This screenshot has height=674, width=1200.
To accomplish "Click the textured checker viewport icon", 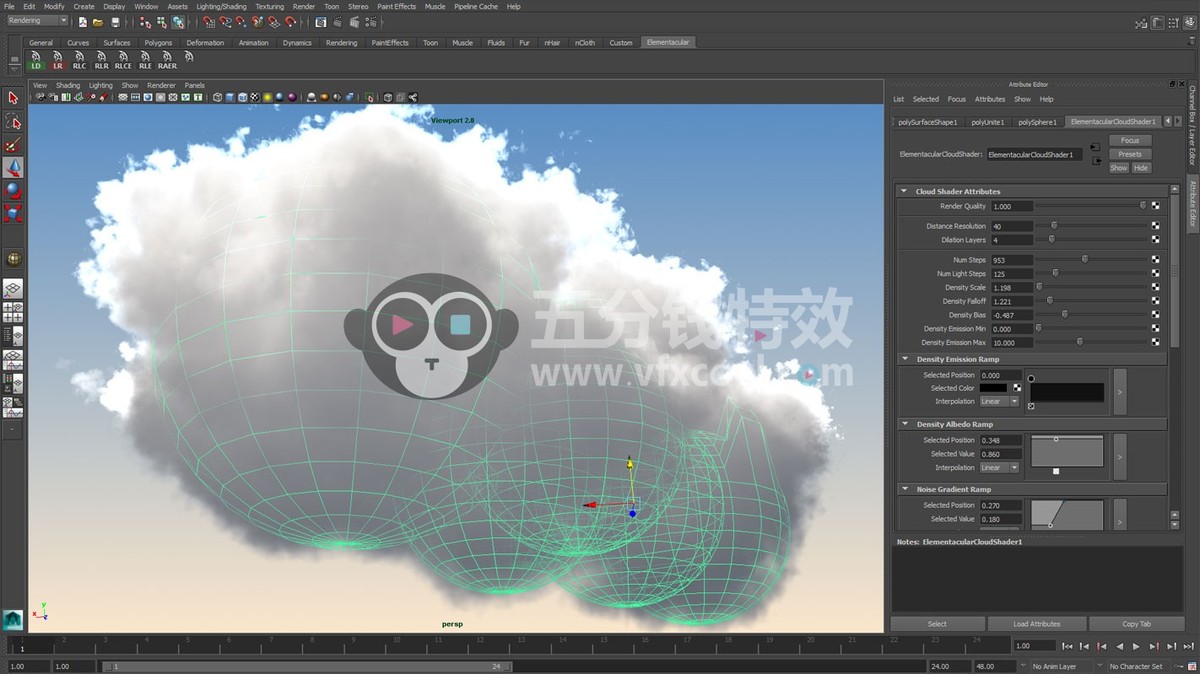I will (x=254, y=97).
